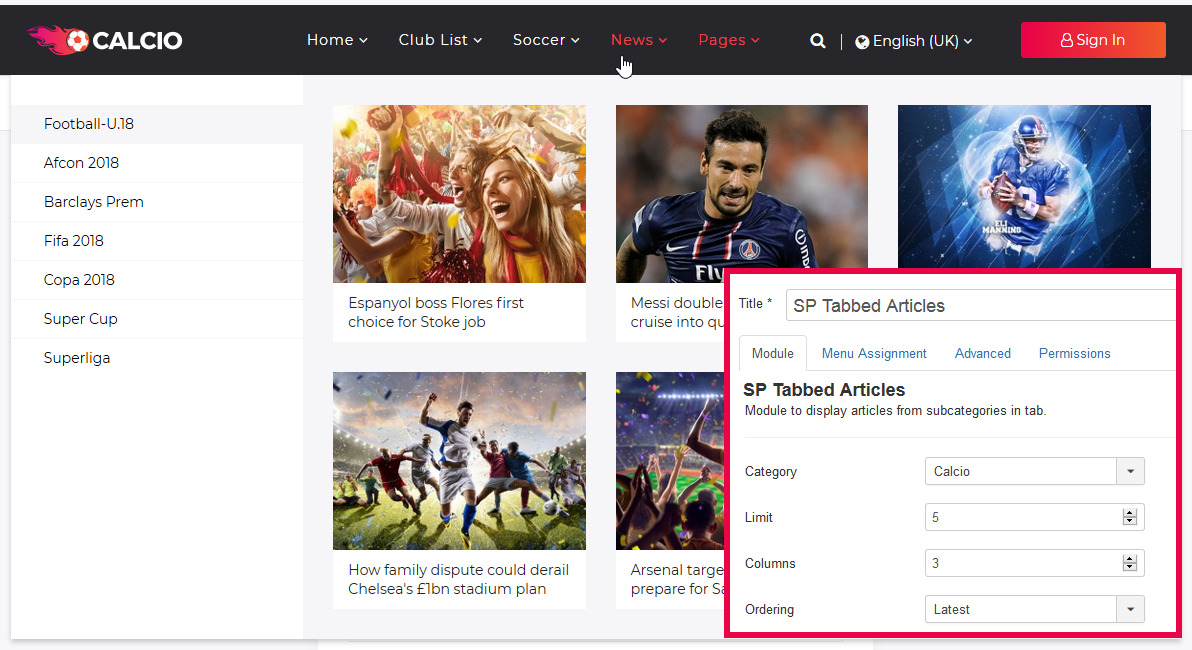Open the search magnifier icon
Screen dimensions: 1192x650
(x=818, y=41)
